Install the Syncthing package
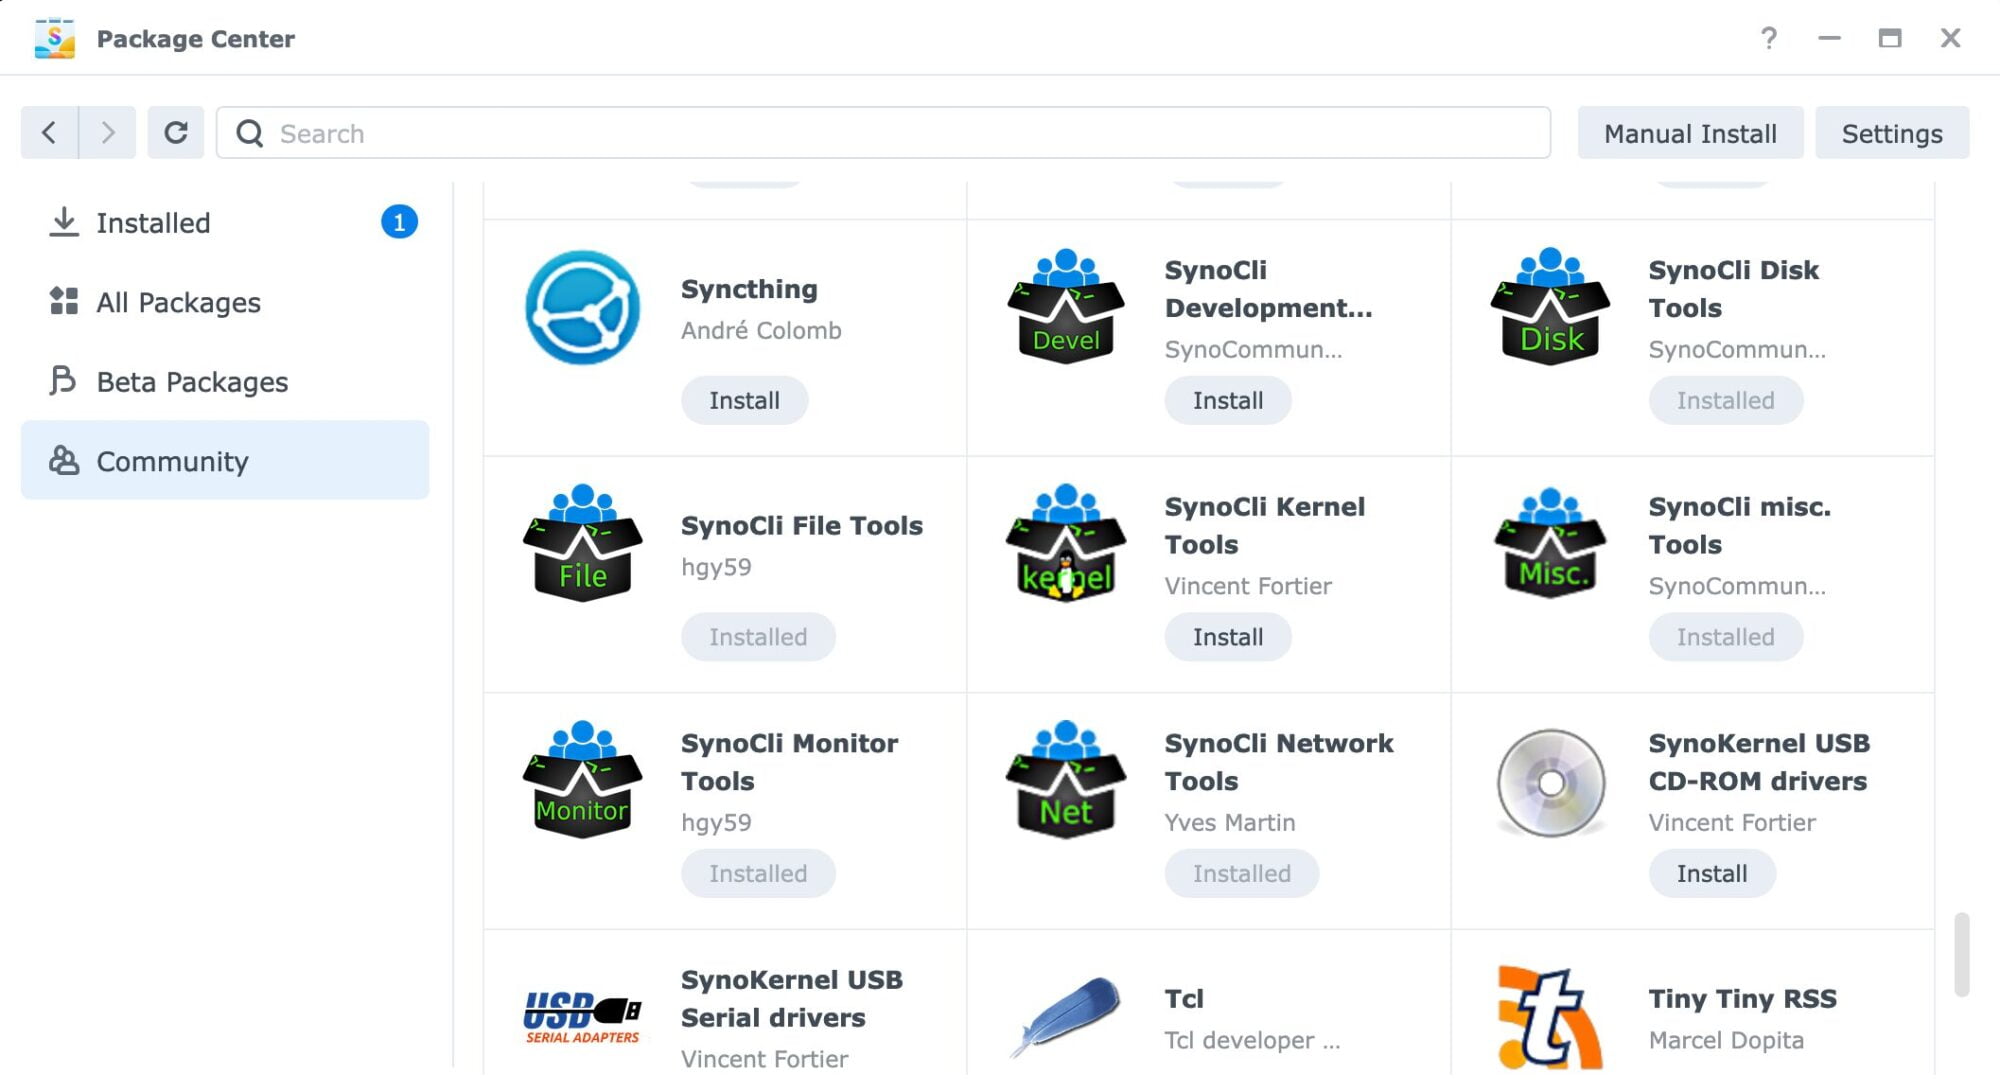 [744, 400]
